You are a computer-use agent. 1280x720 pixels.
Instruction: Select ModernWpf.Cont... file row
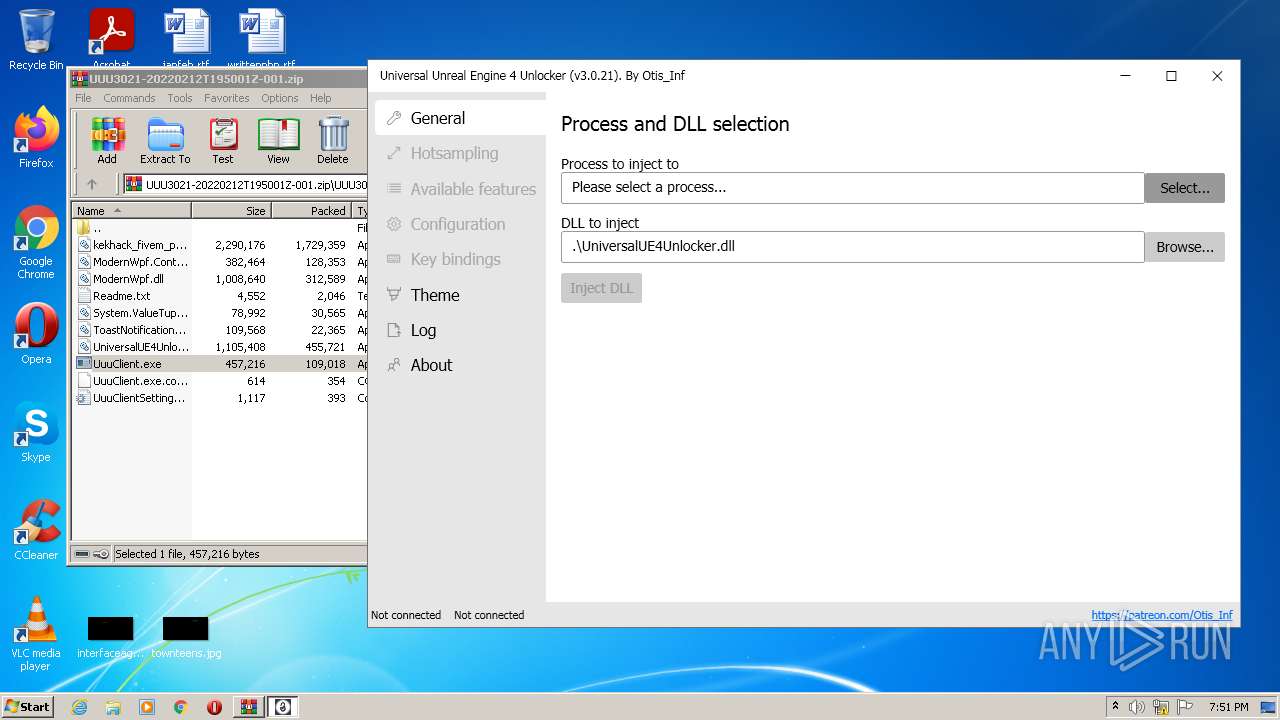pyautogui.click(x=220, y=262)
